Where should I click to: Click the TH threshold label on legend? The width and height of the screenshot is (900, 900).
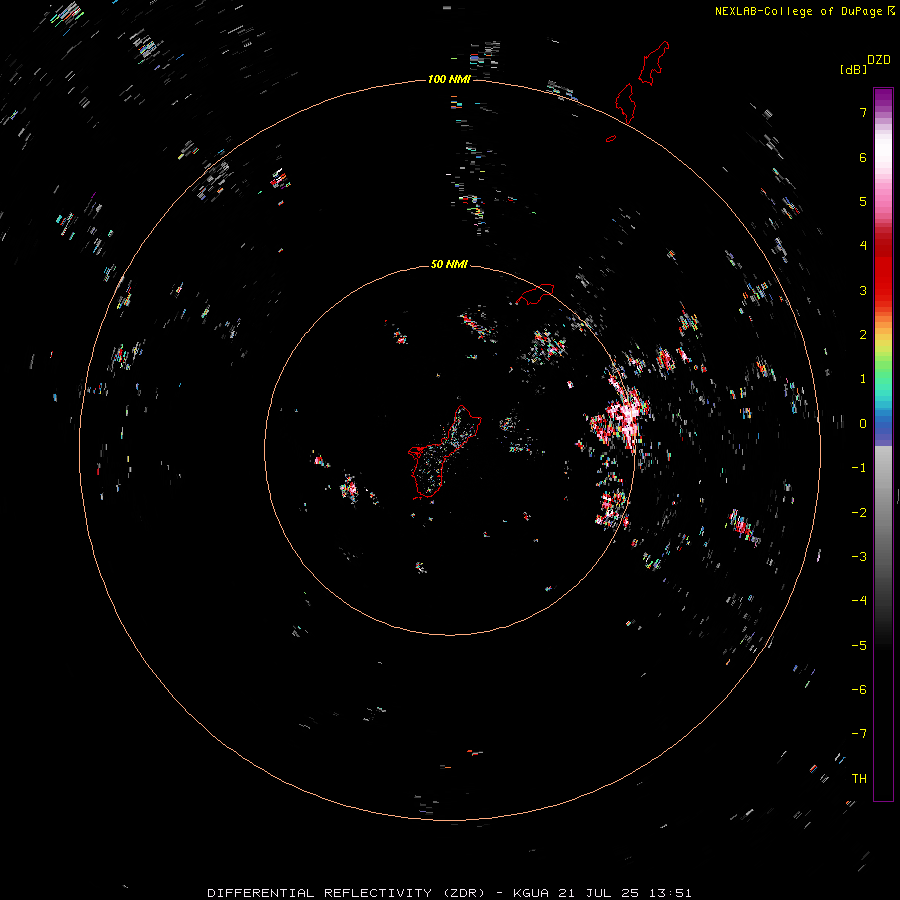point(859,779)
